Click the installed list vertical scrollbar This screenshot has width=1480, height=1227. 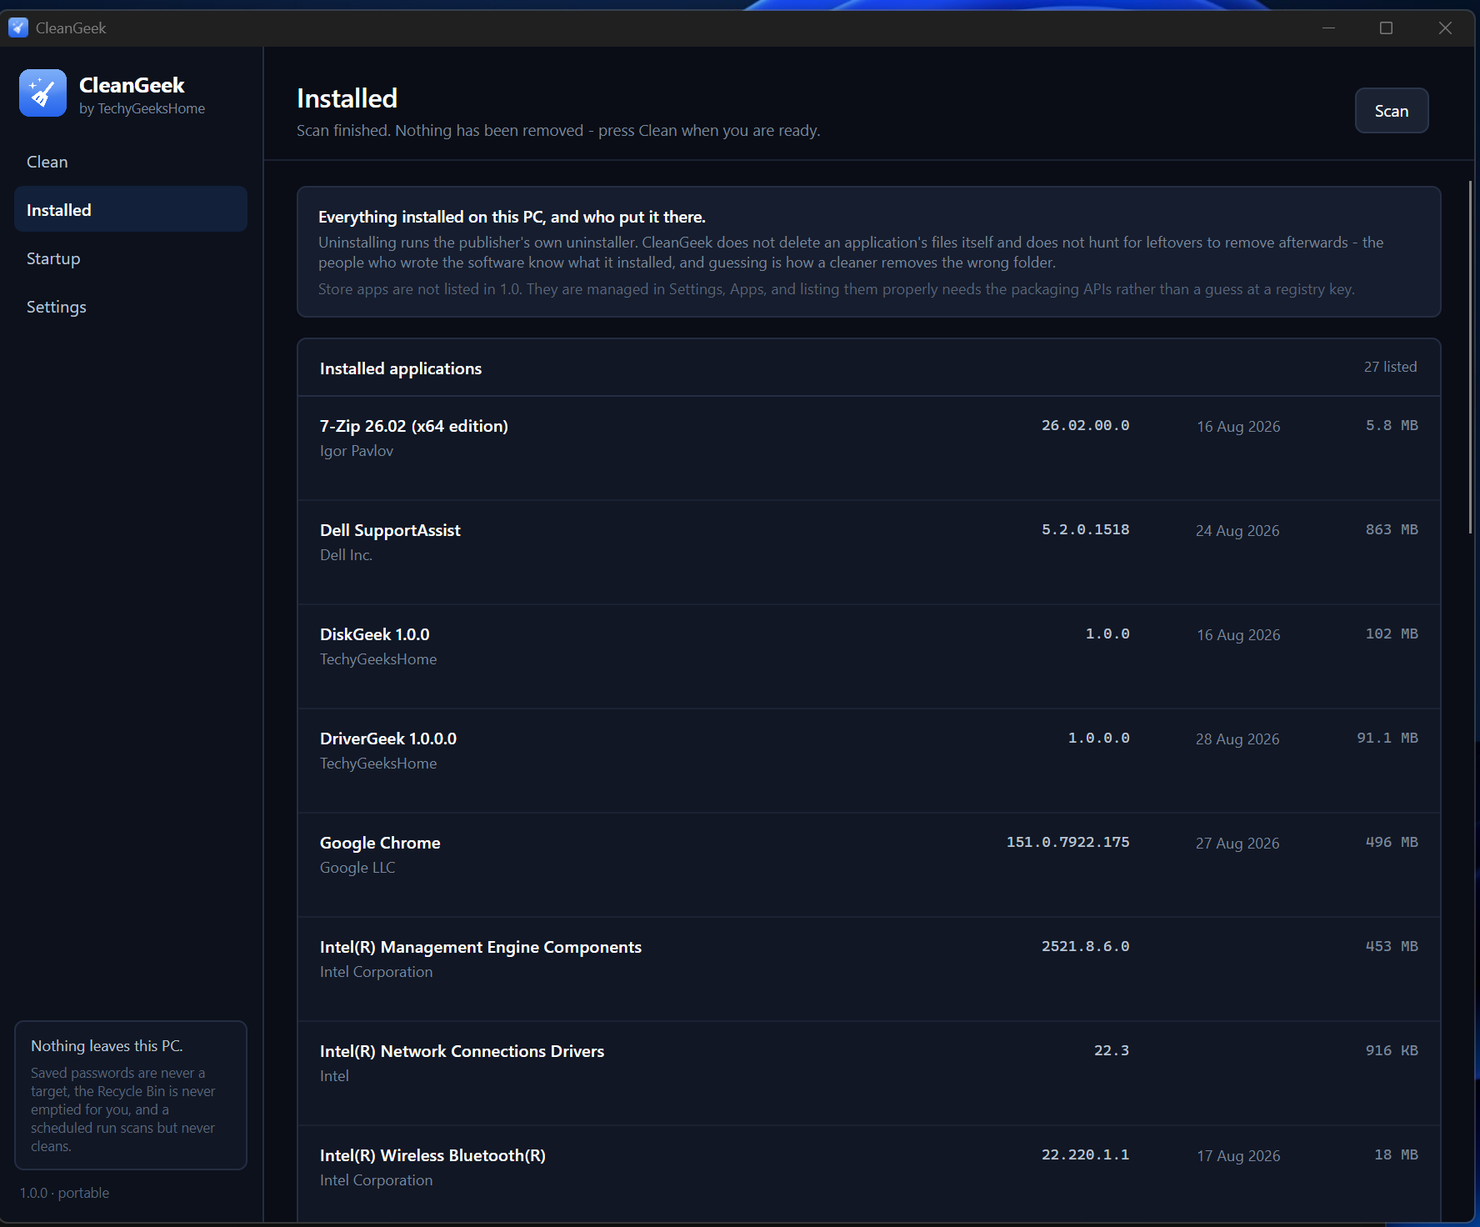pos(1470,357)
